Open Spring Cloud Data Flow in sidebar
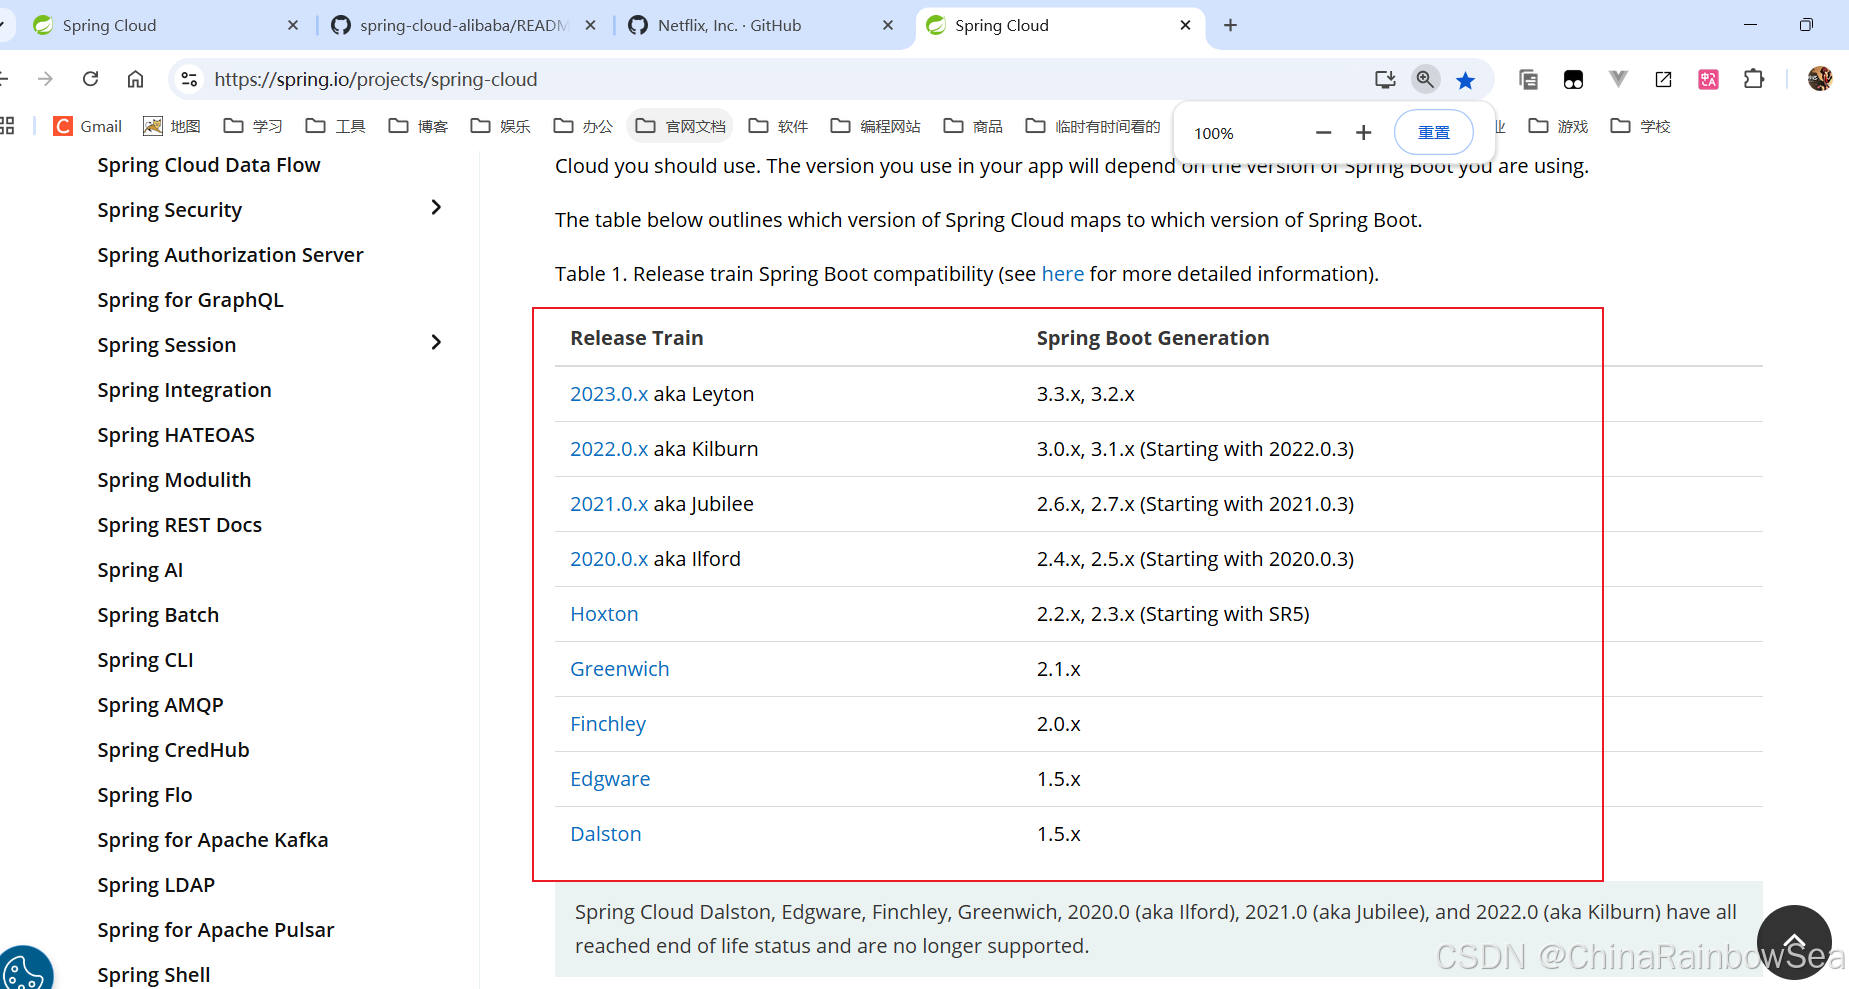The width and height of the screenshot is (1849, 989). 209,165
